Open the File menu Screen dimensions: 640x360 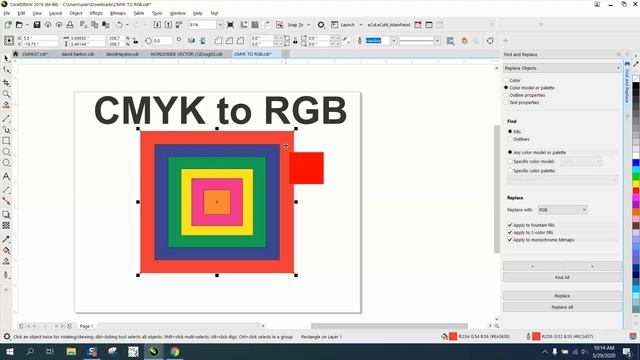tap(7, 13)
